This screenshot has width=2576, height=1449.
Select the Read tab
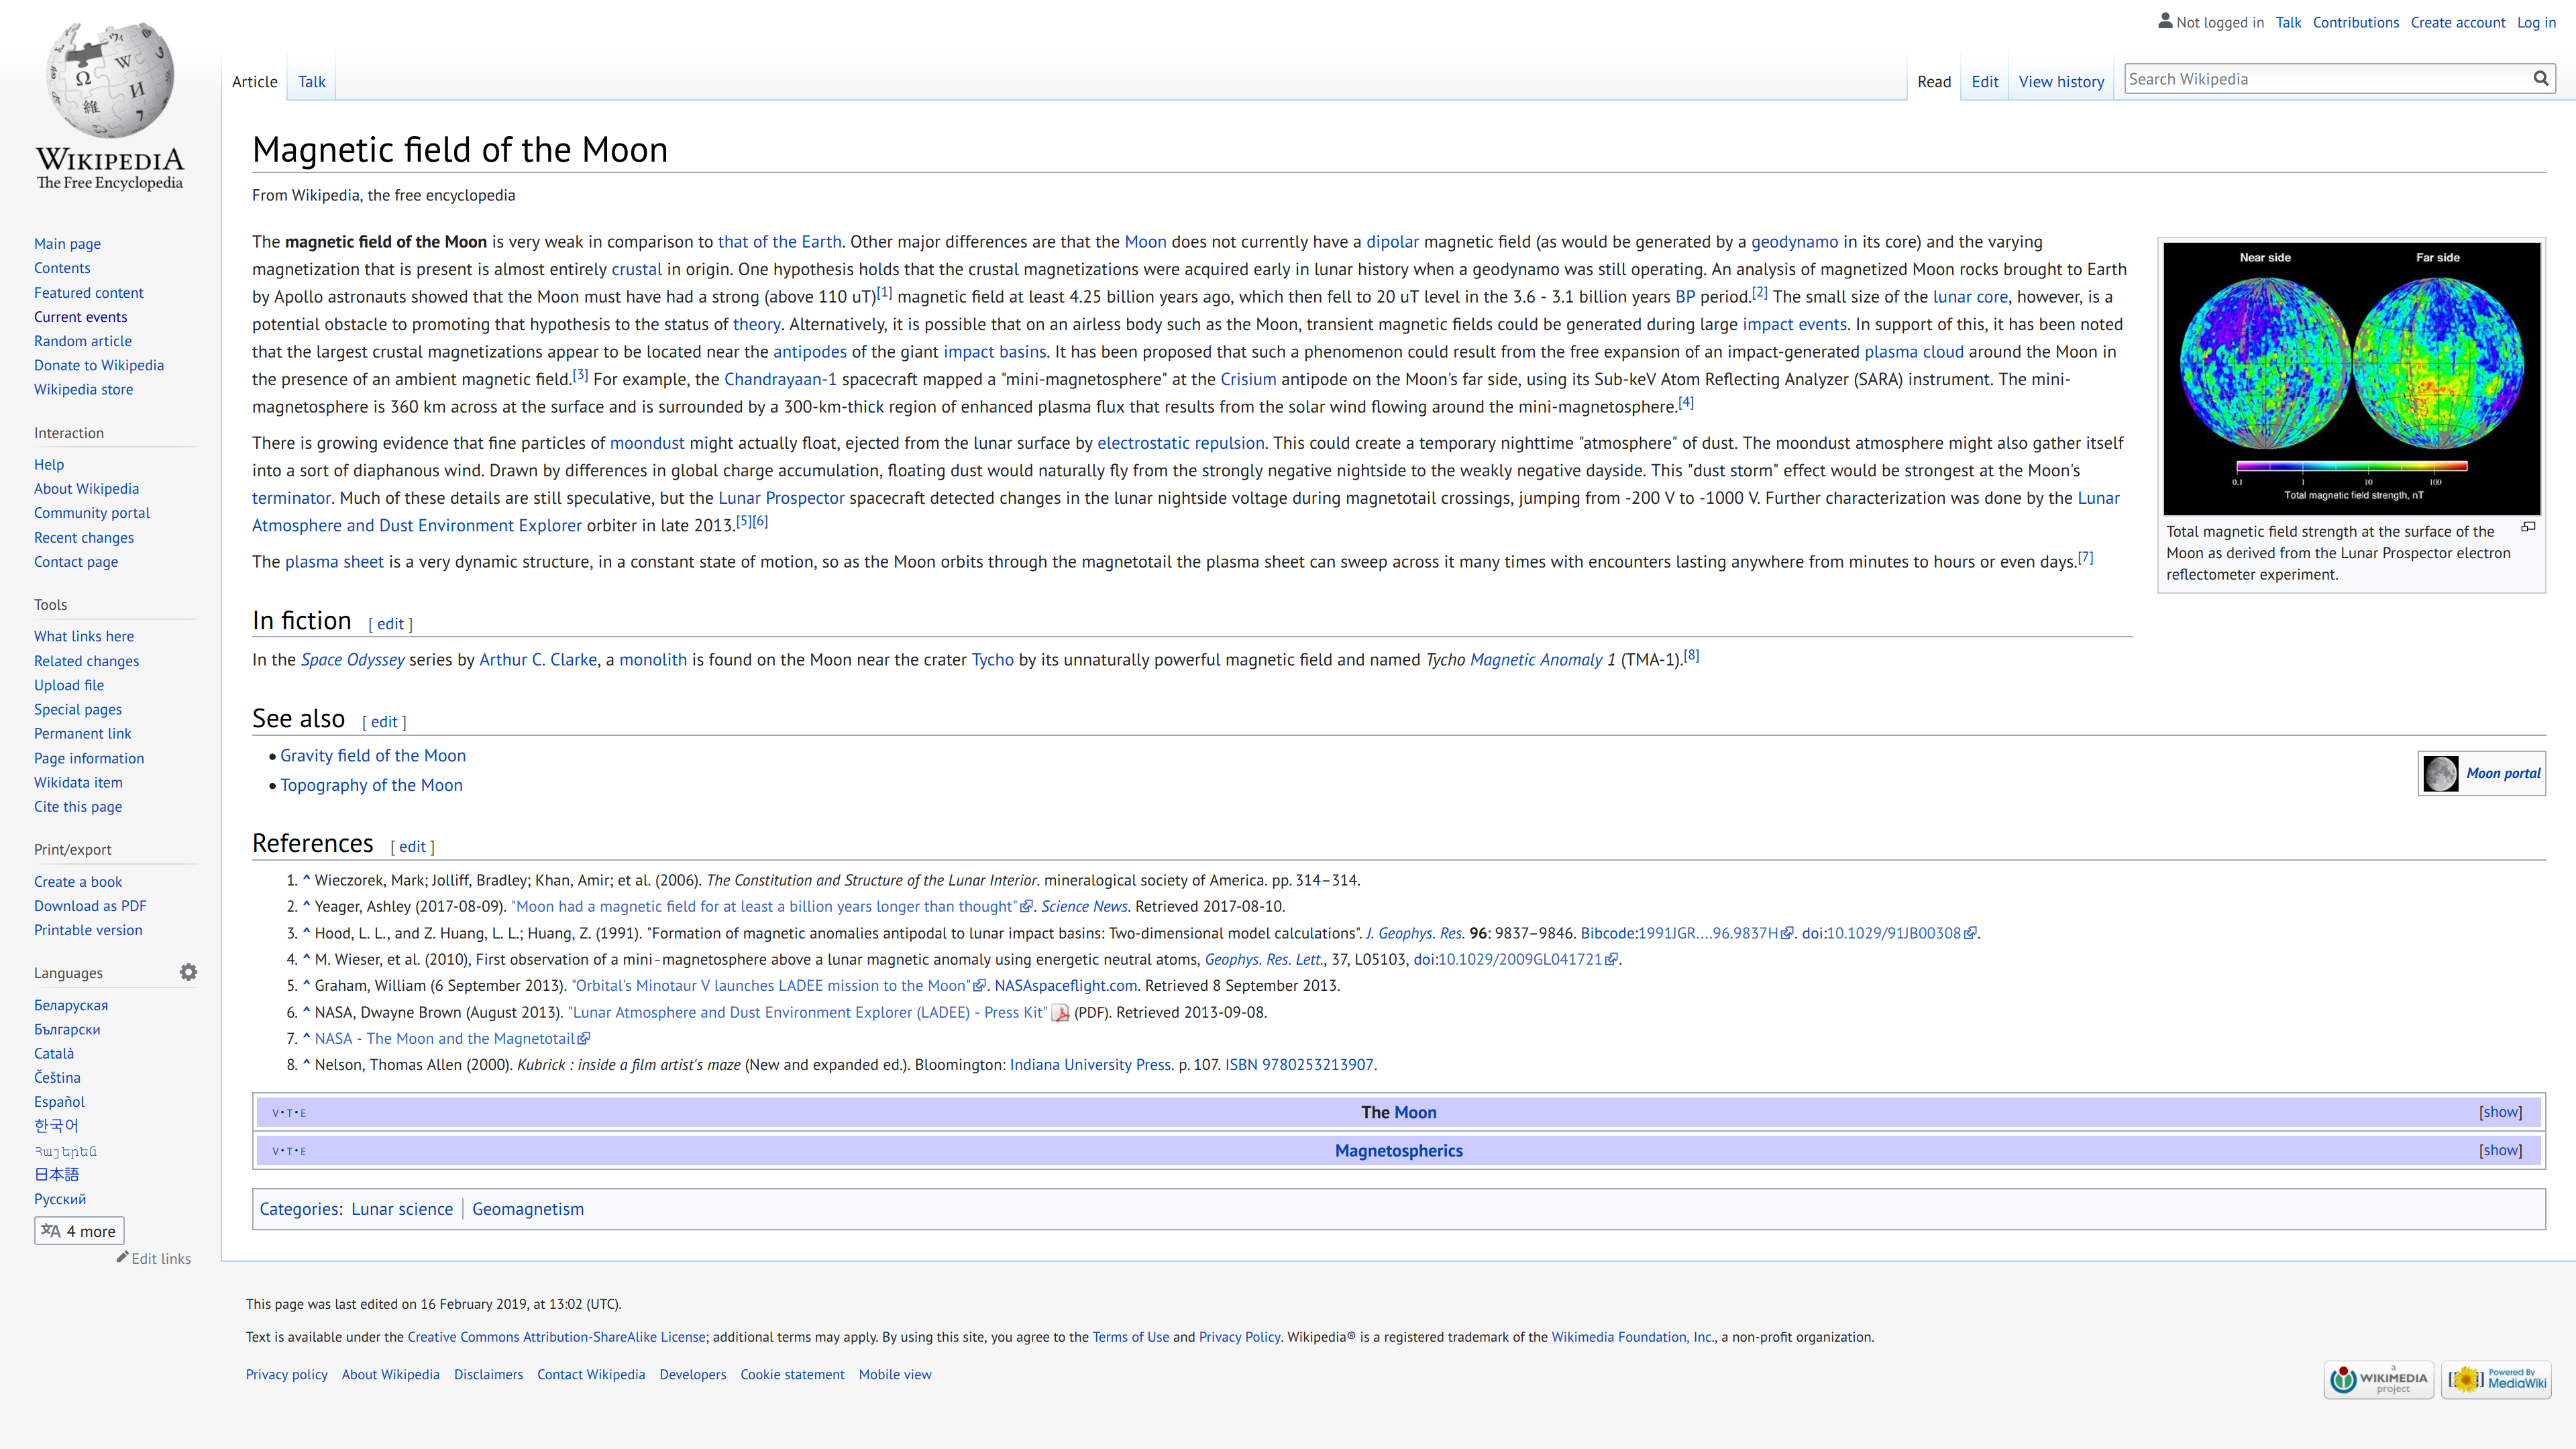pyautogui.click(x=1934, y=82)
